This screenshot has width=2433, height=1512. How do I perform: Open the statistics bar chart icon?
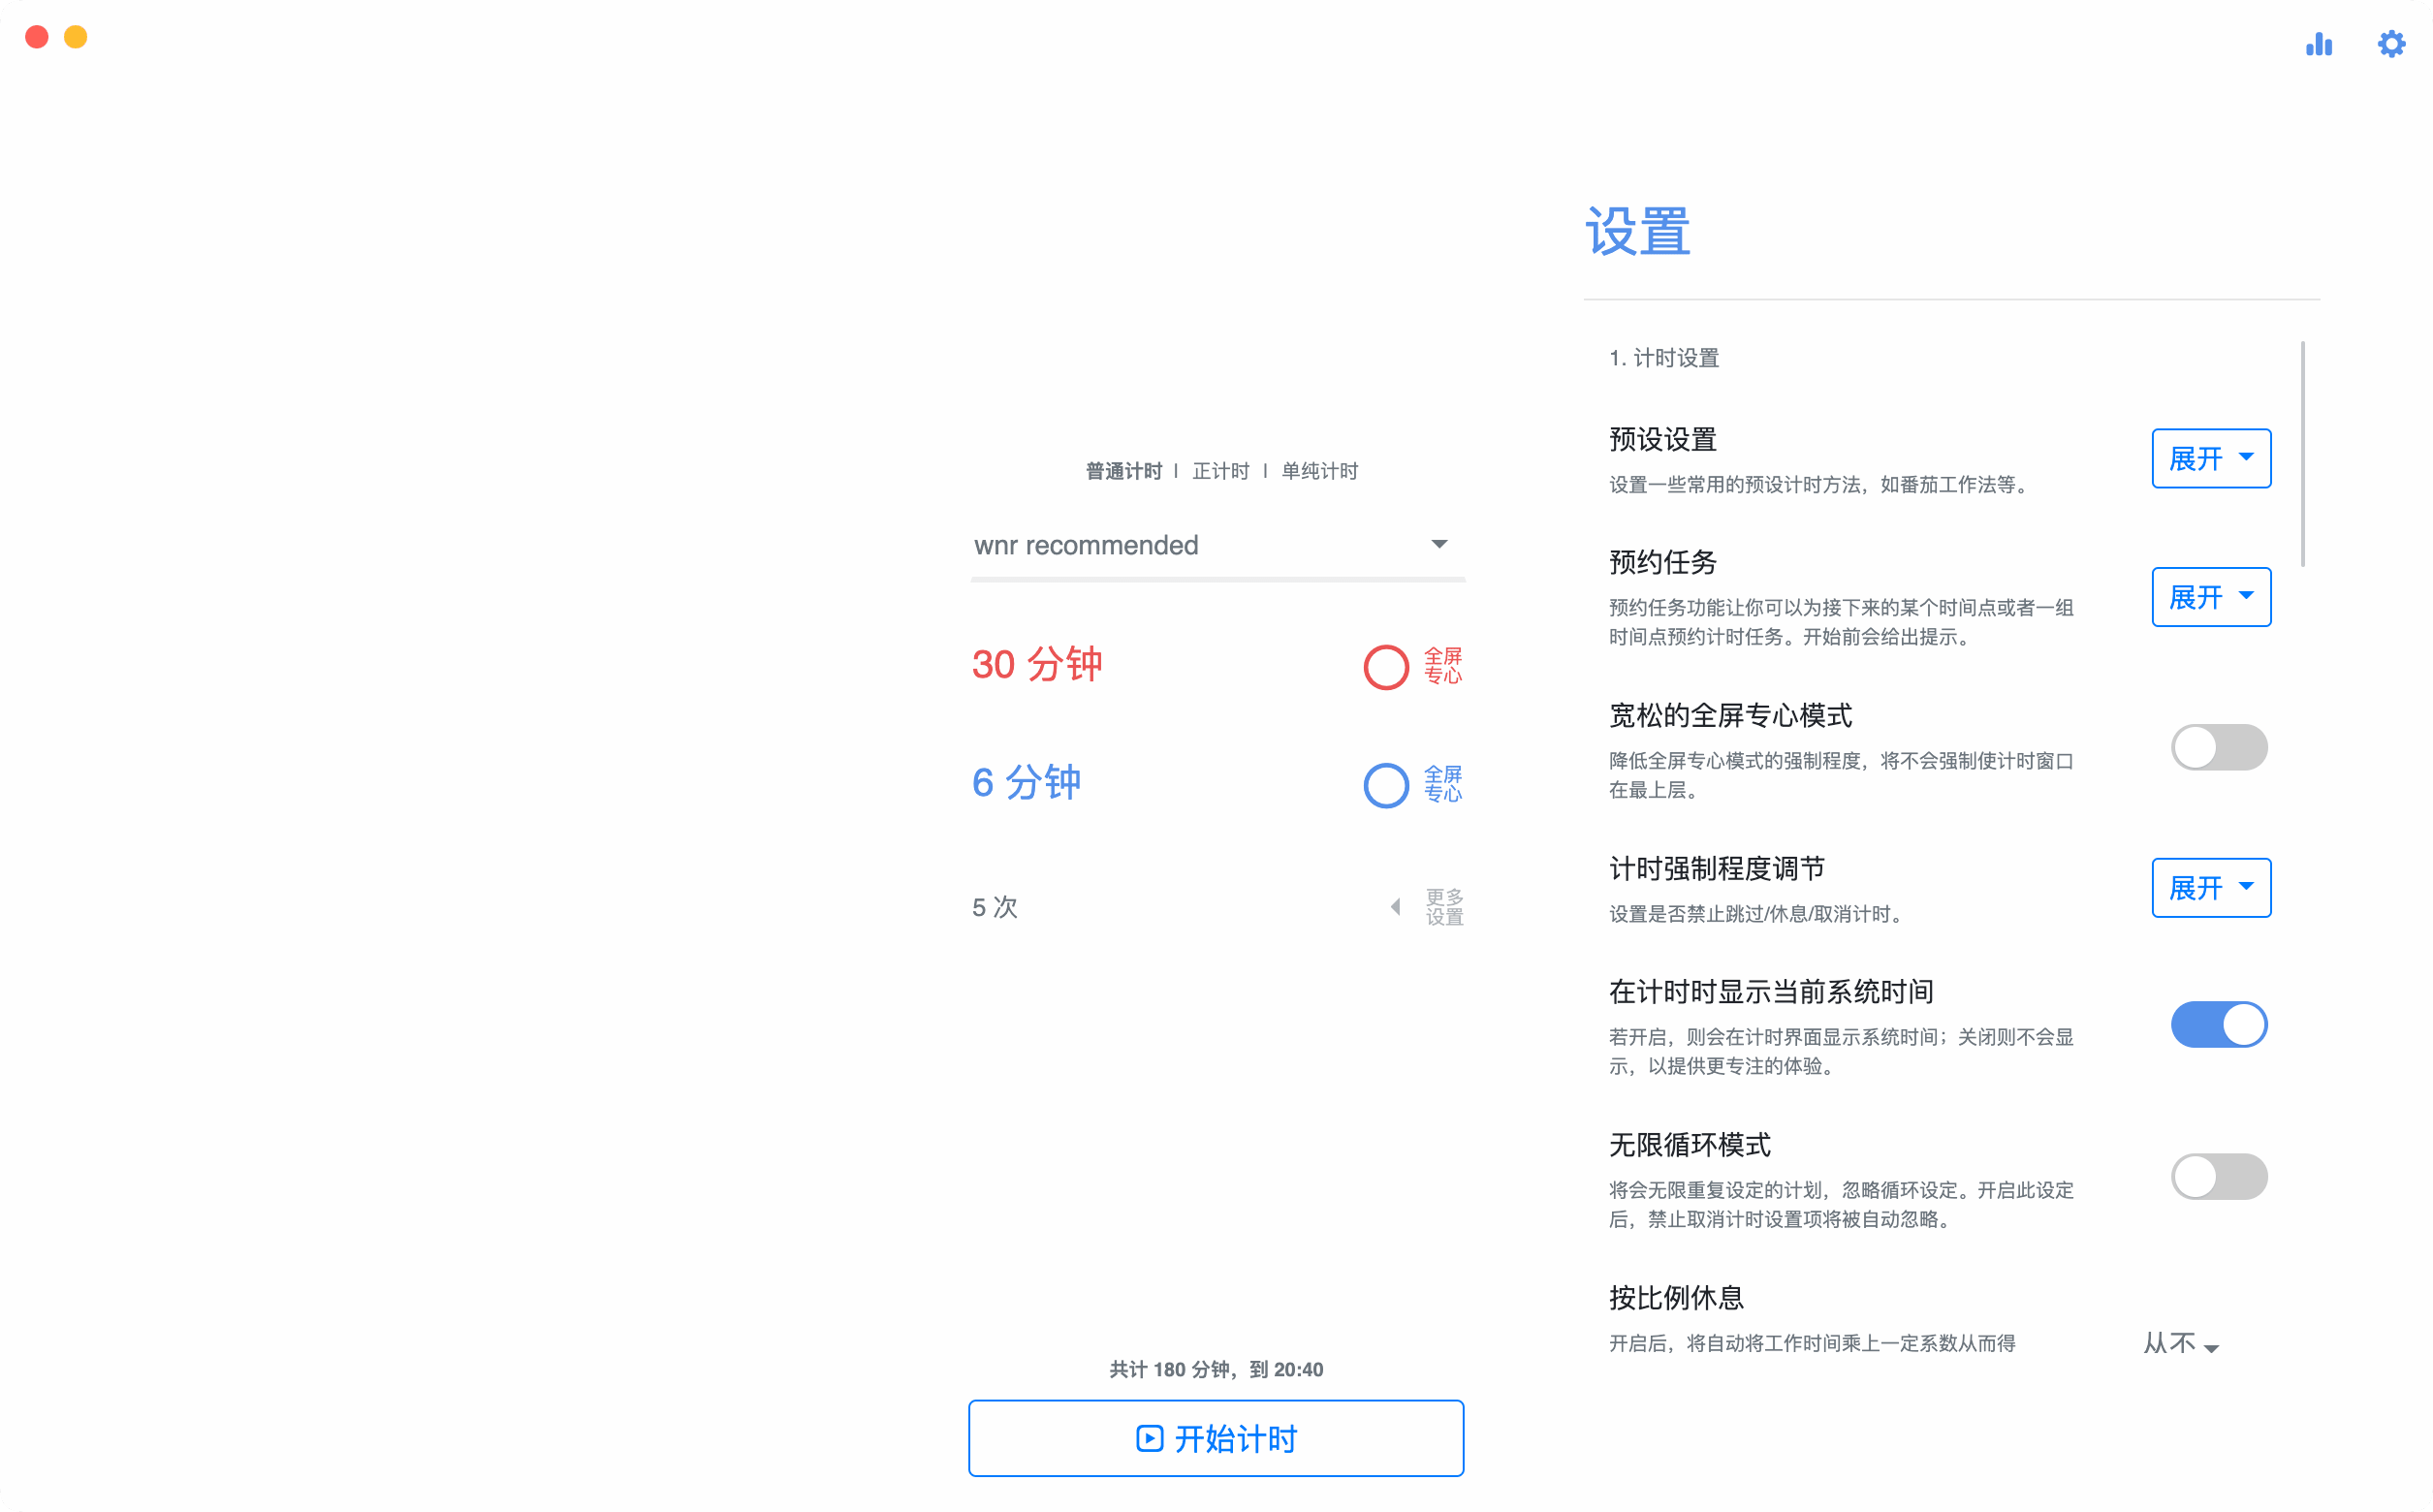point(2318,44)
